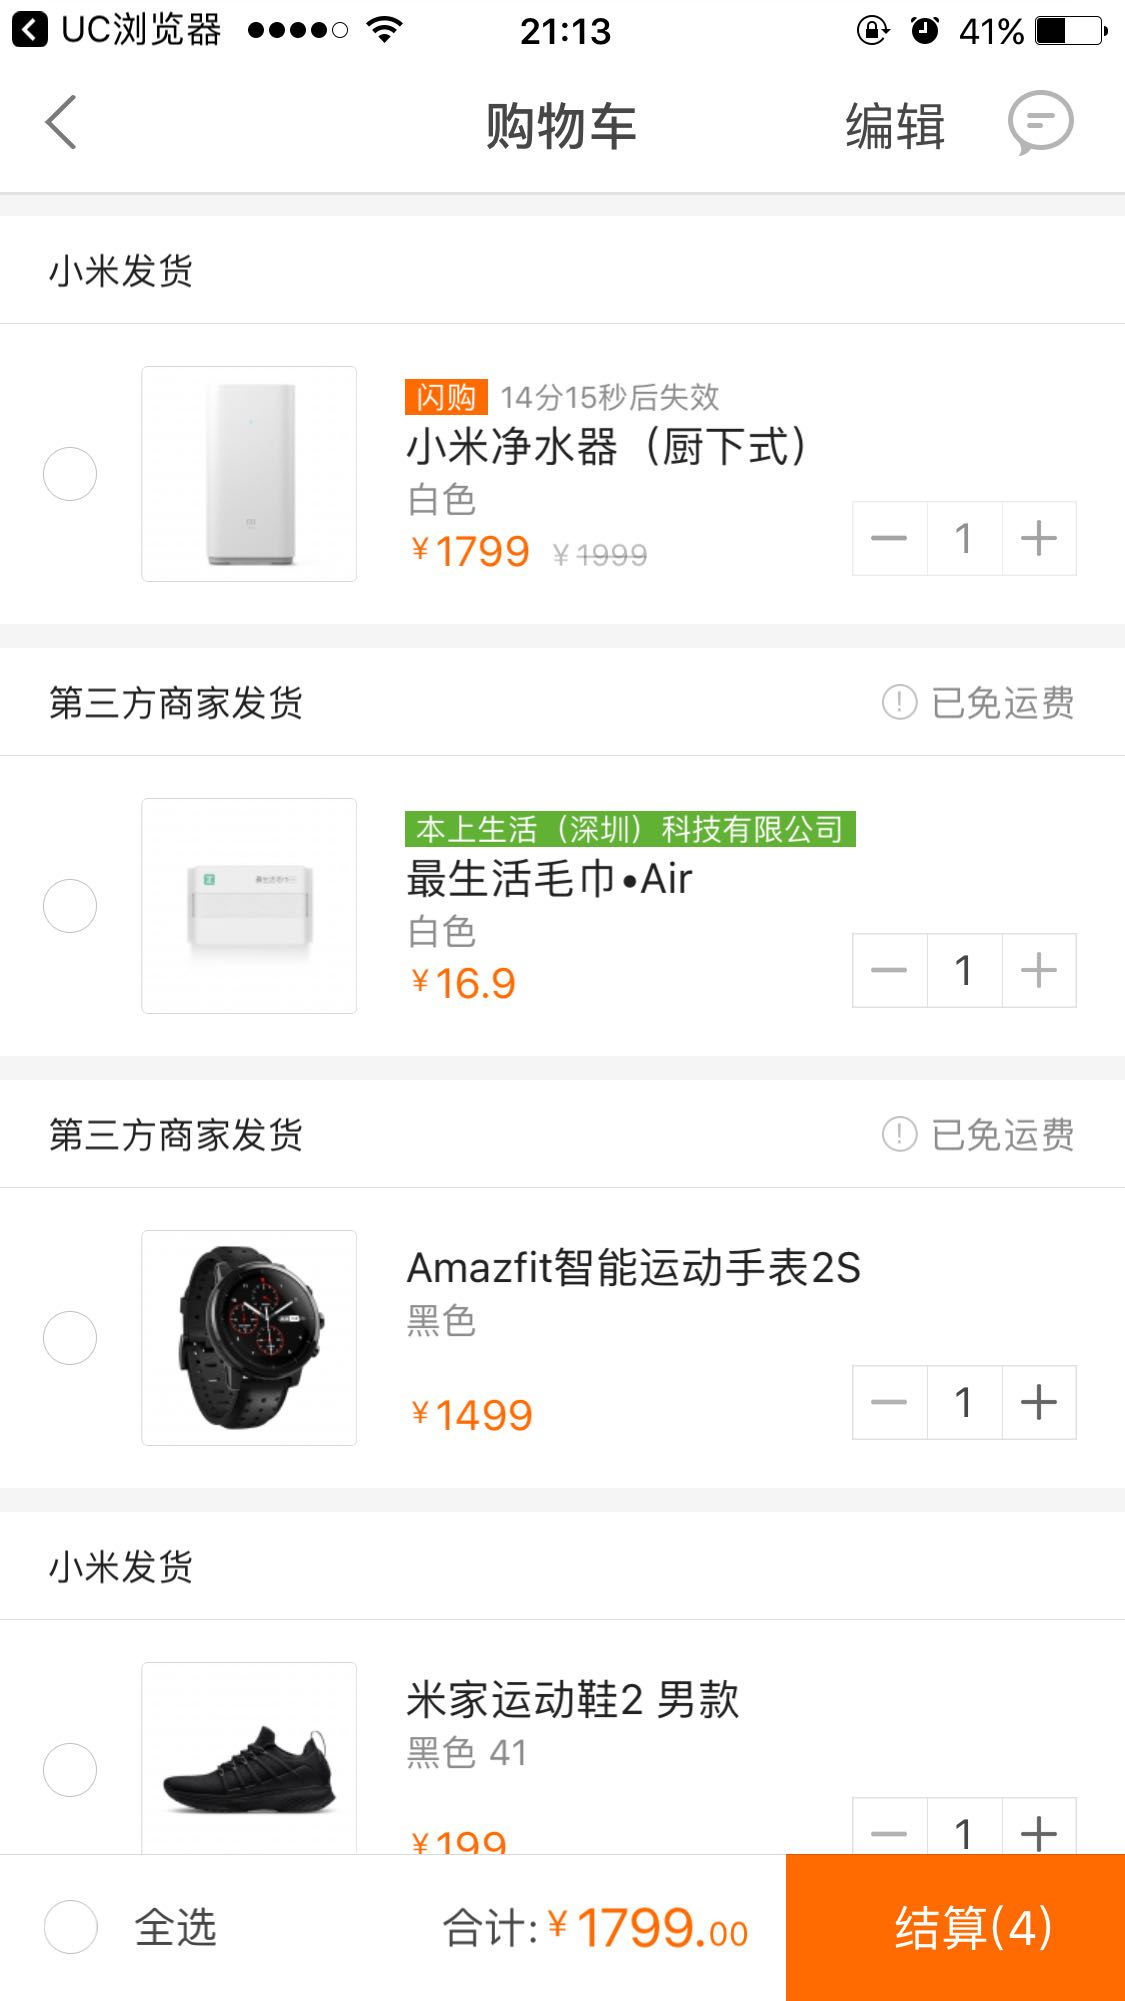Viewport: 1125px width, 2001px height.
Task: Tap the sneaker product thumbnail
Action: pos(249,1758)
